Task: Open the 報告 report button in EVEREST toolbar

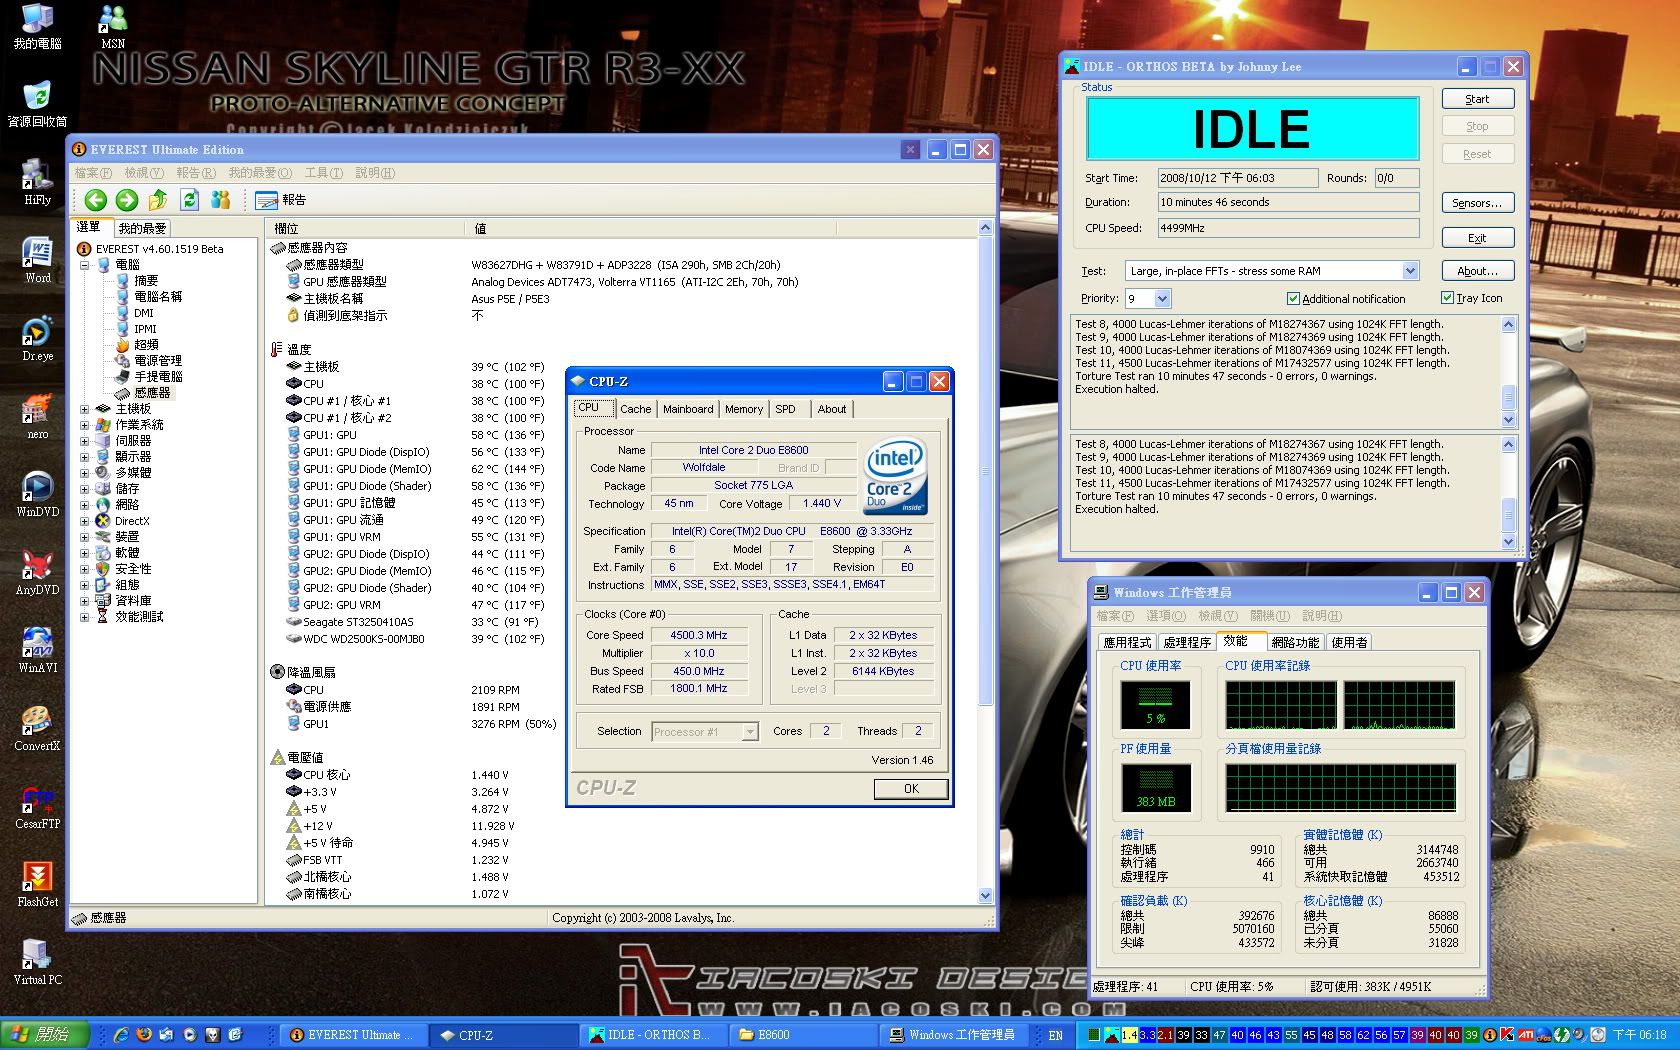Action: click(281, 200)
